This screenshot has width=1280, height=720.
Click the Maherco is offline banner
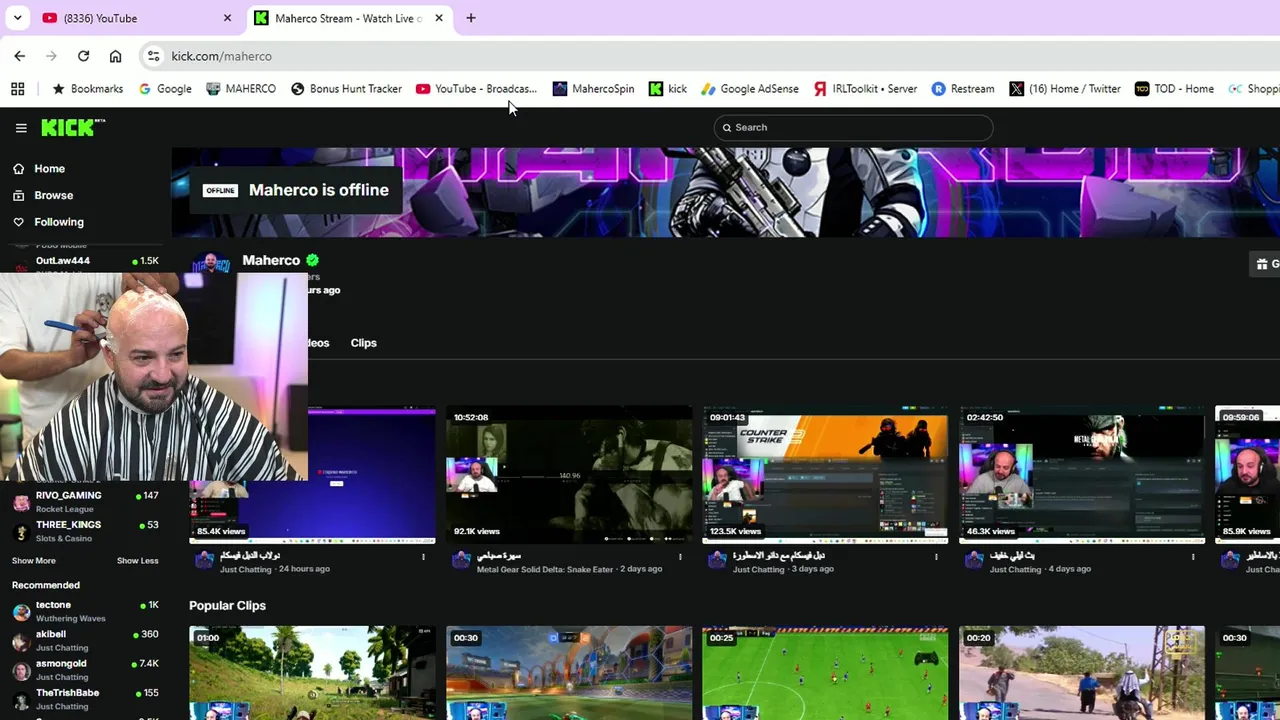click(296, 190)
